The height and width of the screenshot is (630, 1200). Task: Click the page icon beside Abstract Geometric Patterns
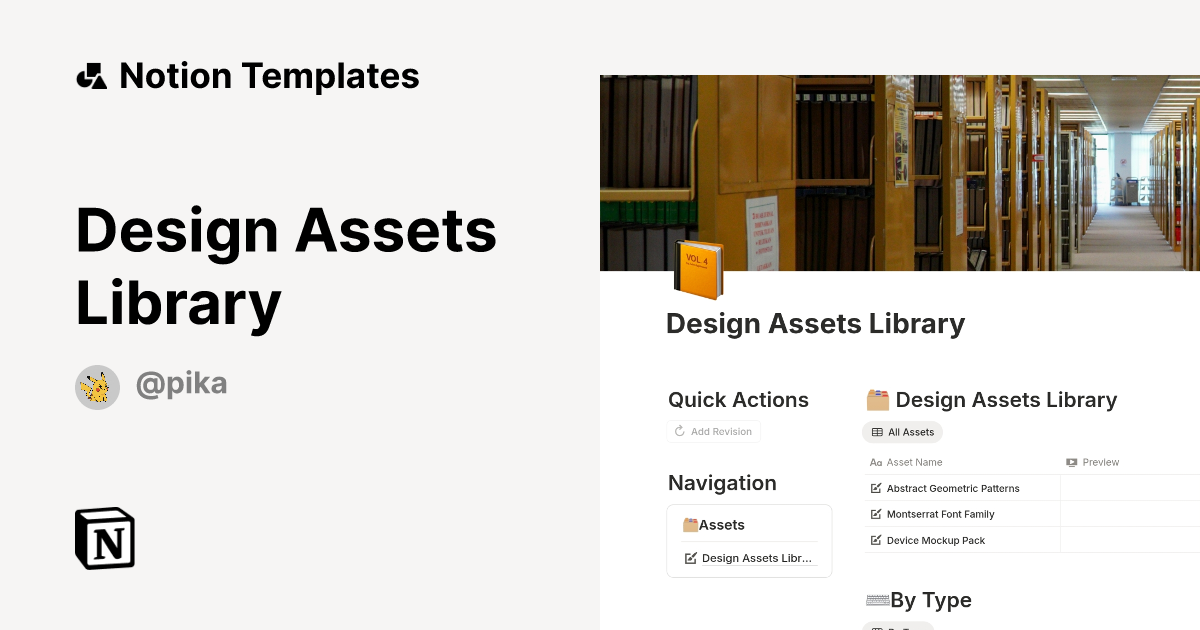(x=875, y=488)
